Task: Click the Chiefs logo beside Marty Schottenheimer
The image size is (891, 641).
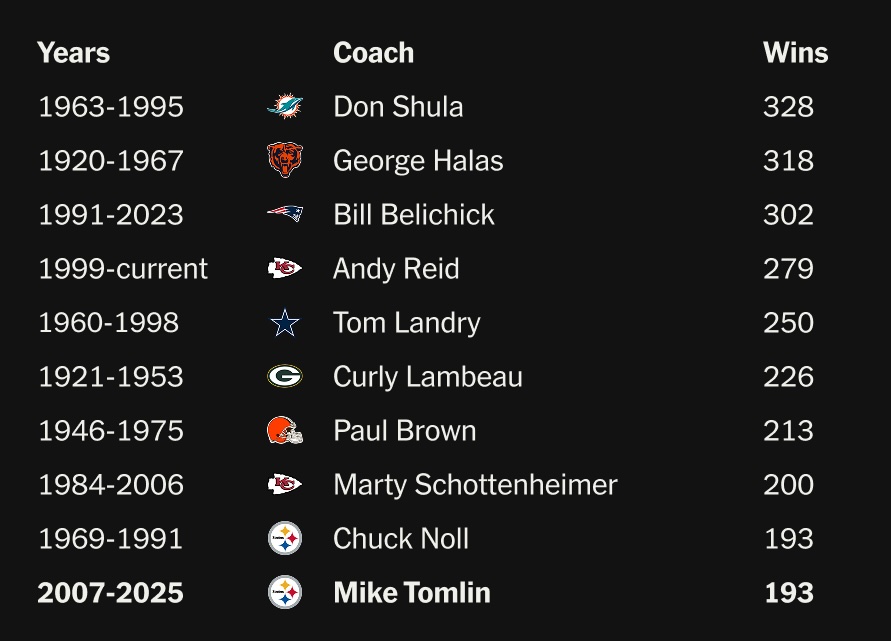Action: coord(285,484)
